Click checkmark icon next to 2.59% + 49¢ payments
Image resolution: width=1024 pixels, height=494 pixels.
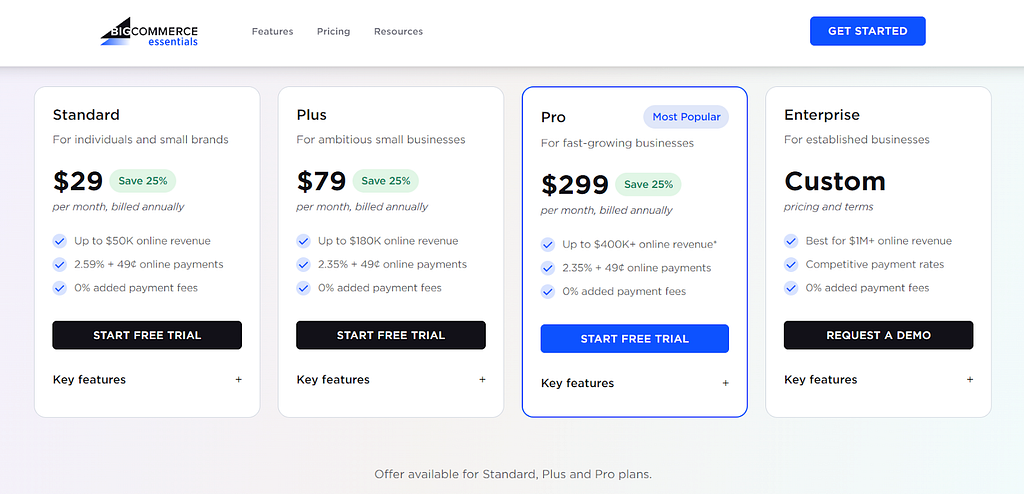click(x=59, y=265)
